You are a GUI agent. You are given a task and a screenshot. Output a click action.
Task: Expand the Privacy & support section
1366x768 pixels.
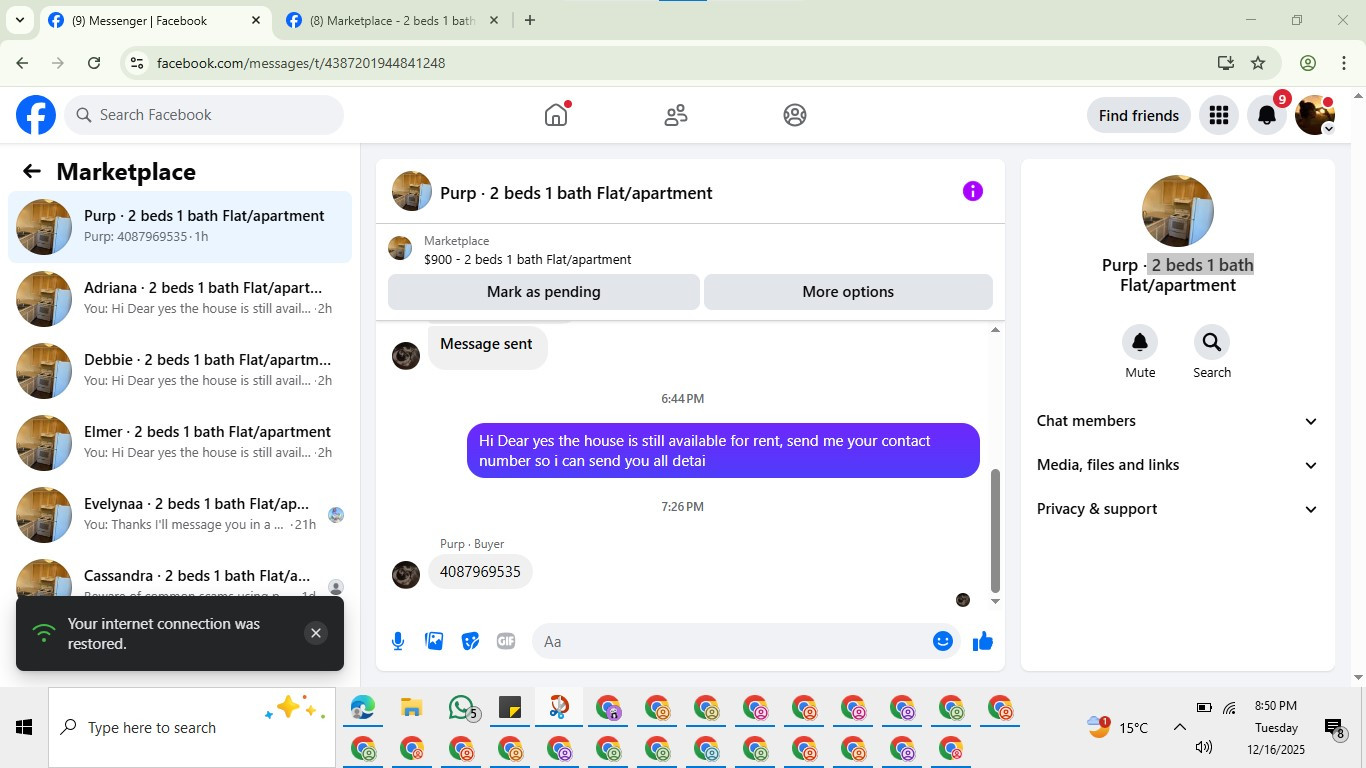(x=1177, y=509)
